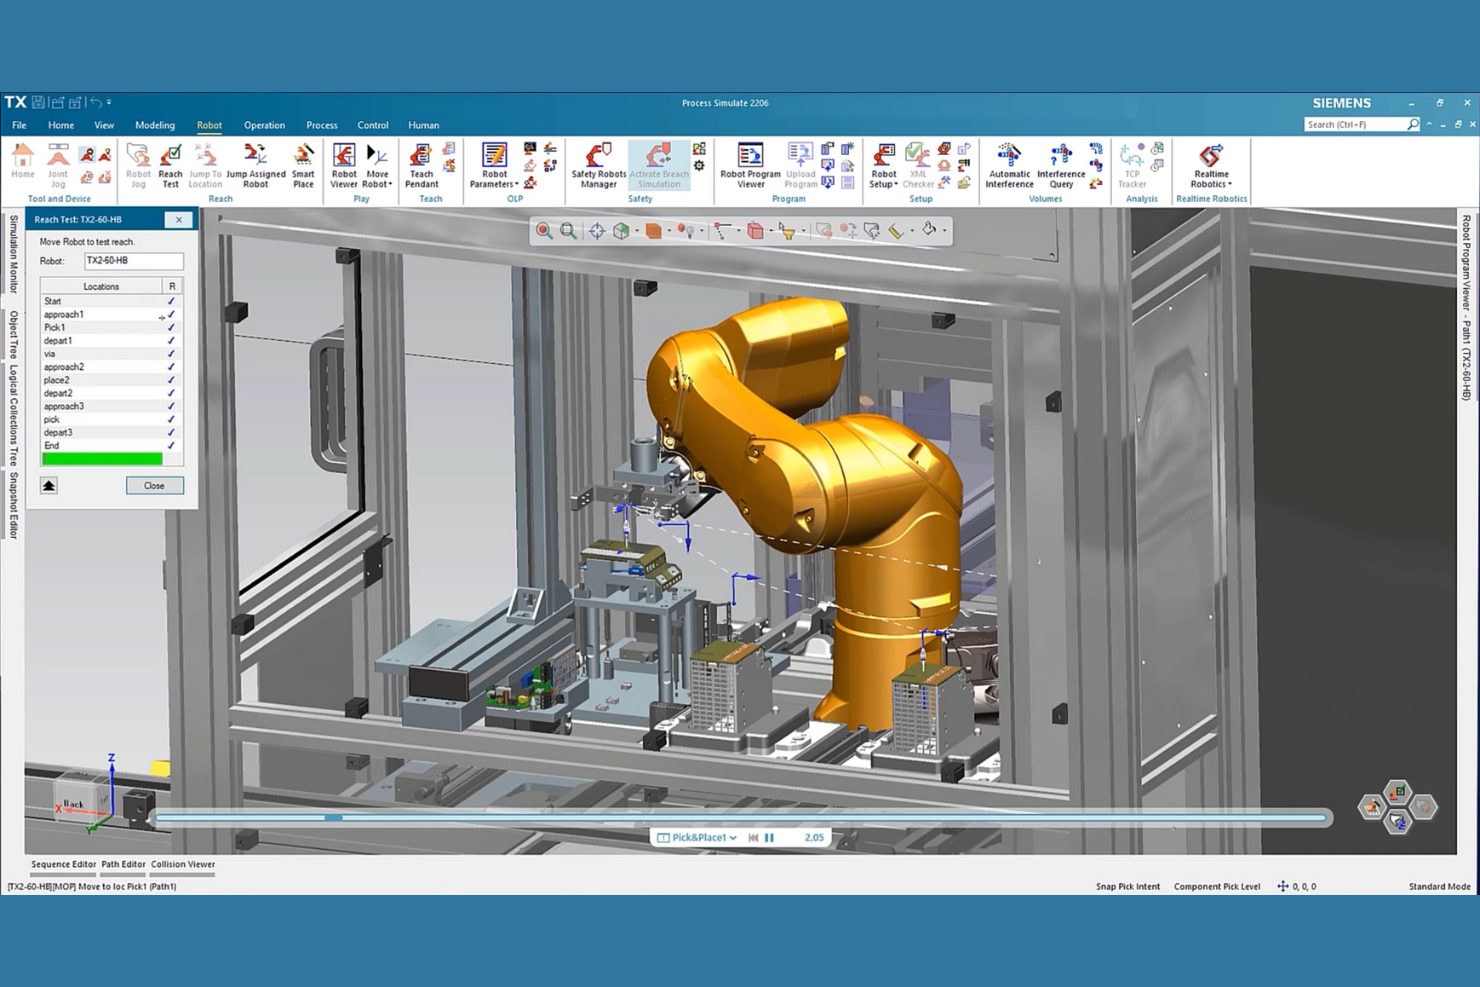Pause the running simulation playback

pos(769,837)
